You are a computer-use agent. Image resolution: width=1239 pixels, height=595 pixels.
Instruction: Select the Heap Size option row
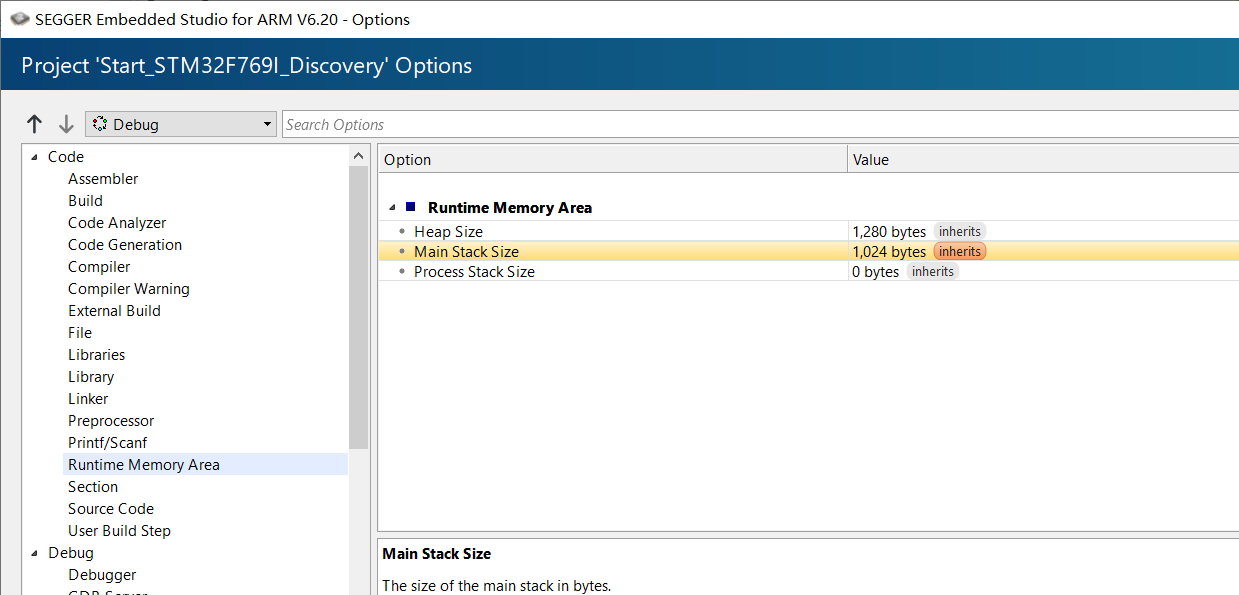point(808,231)
